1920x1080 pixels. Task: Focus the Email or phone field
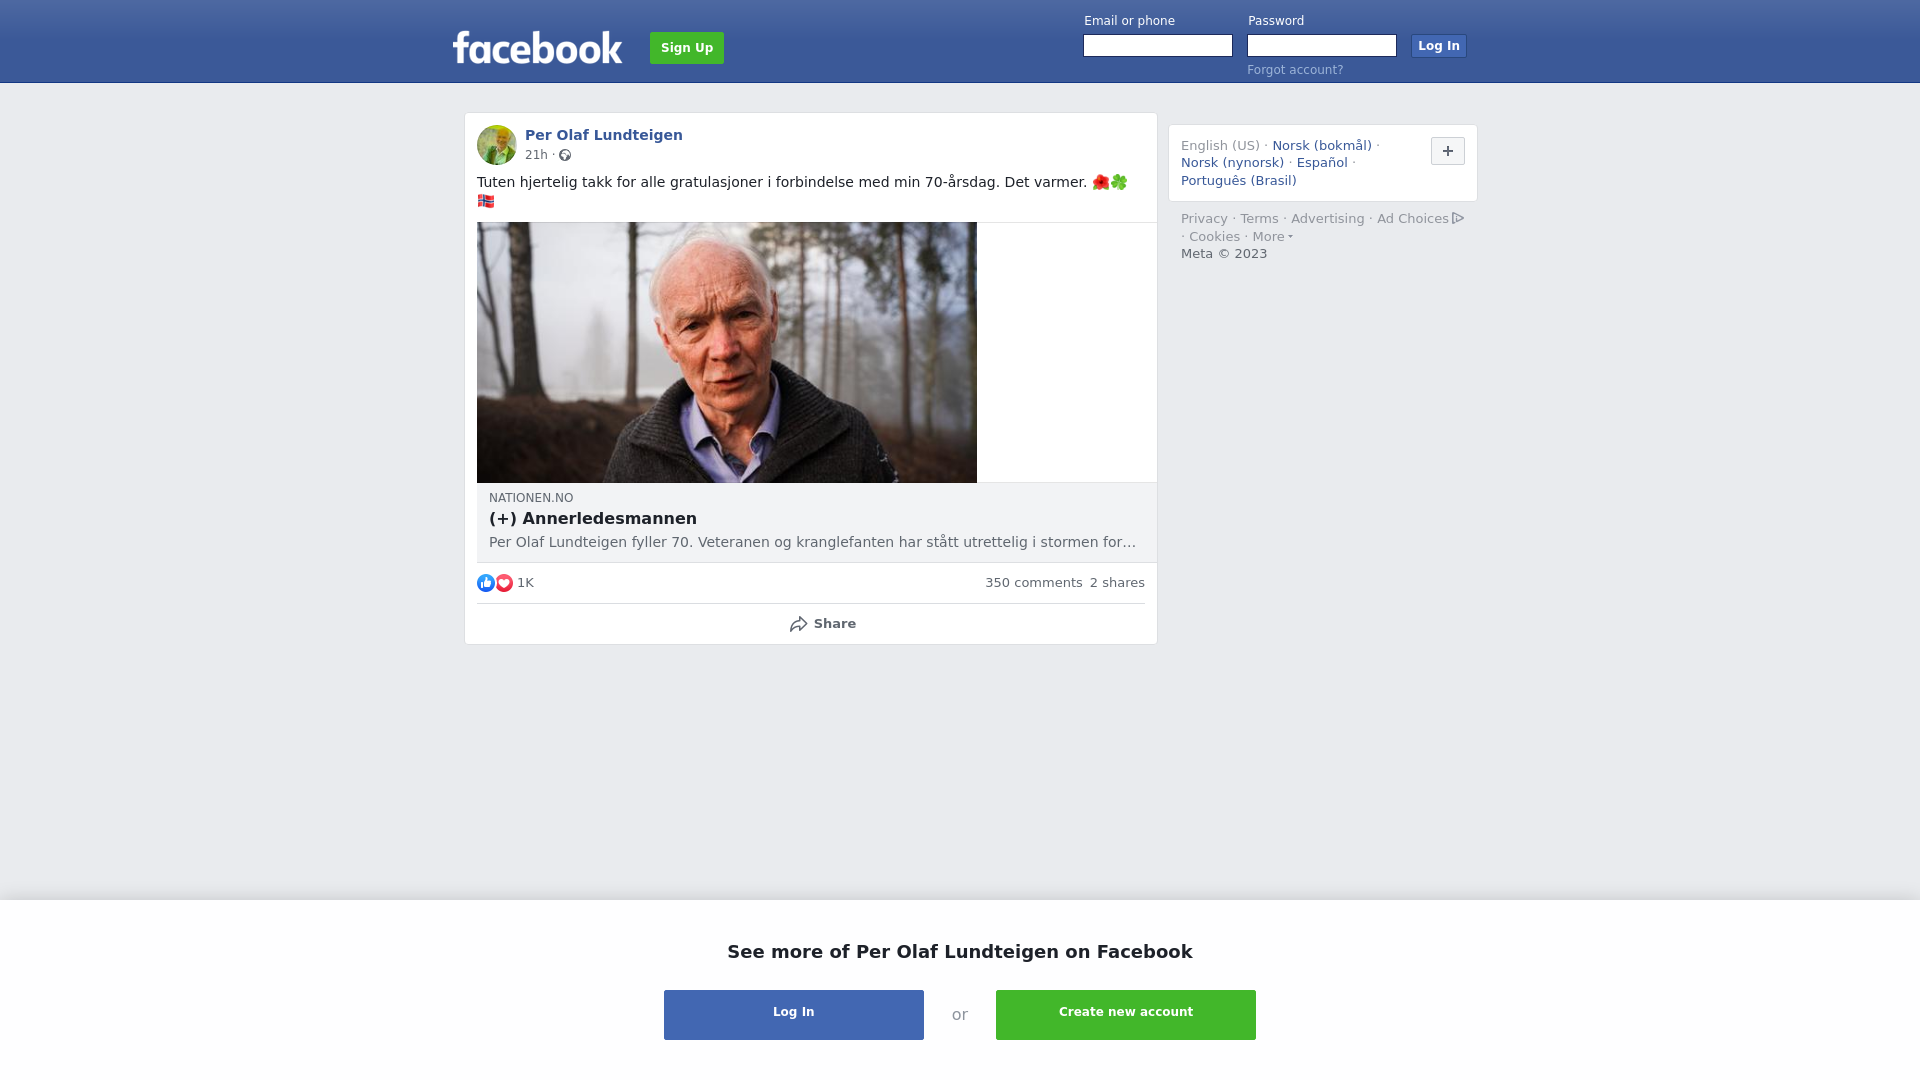coord(1158,46)
